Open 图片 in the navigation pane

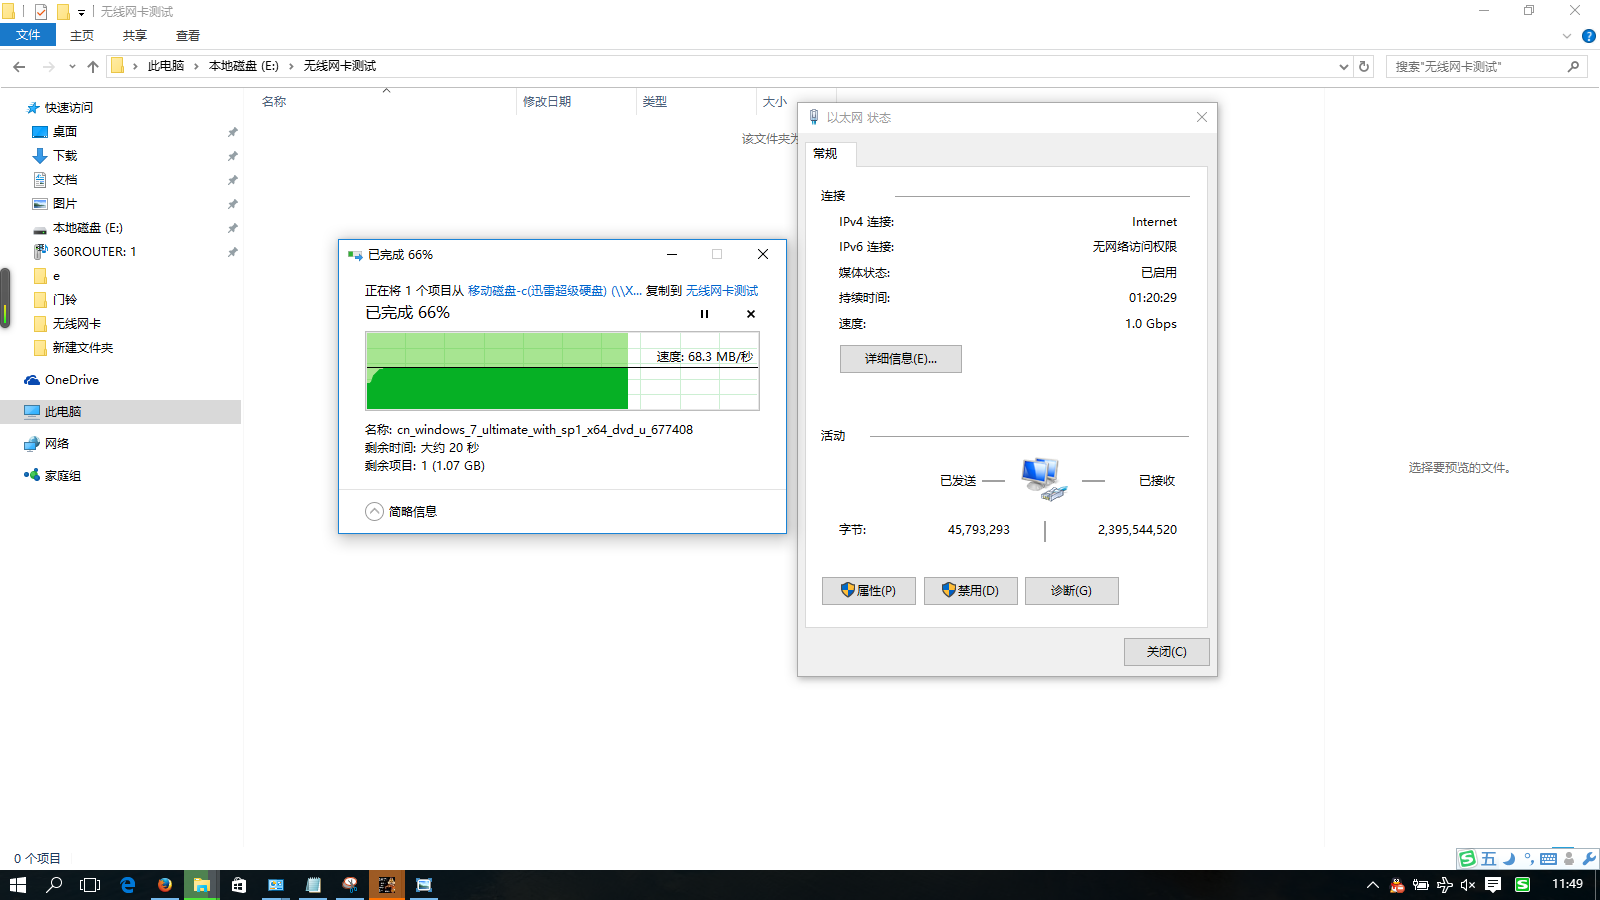pyautogui.click(x=65, y=204)
